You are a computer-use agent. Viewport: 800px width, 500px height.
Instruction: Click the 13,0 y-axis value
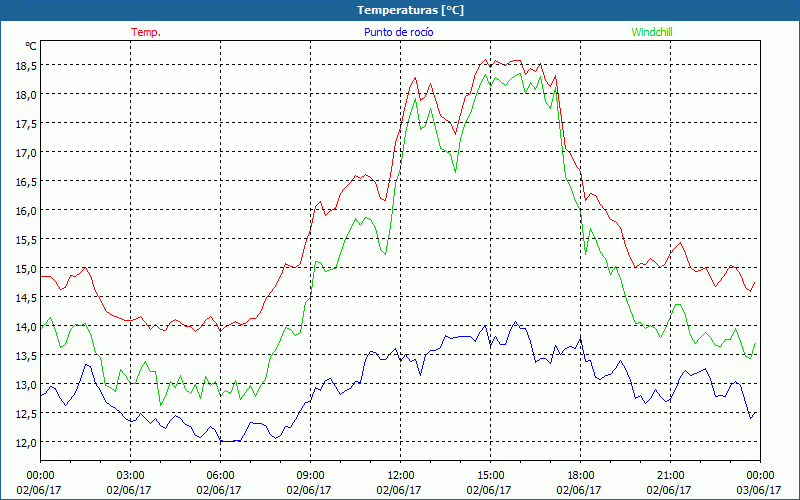pos(25,385)
